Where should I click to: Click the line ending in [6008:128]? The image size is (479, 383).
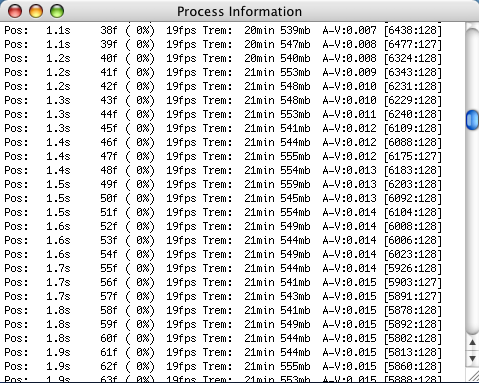pos(223,226)
